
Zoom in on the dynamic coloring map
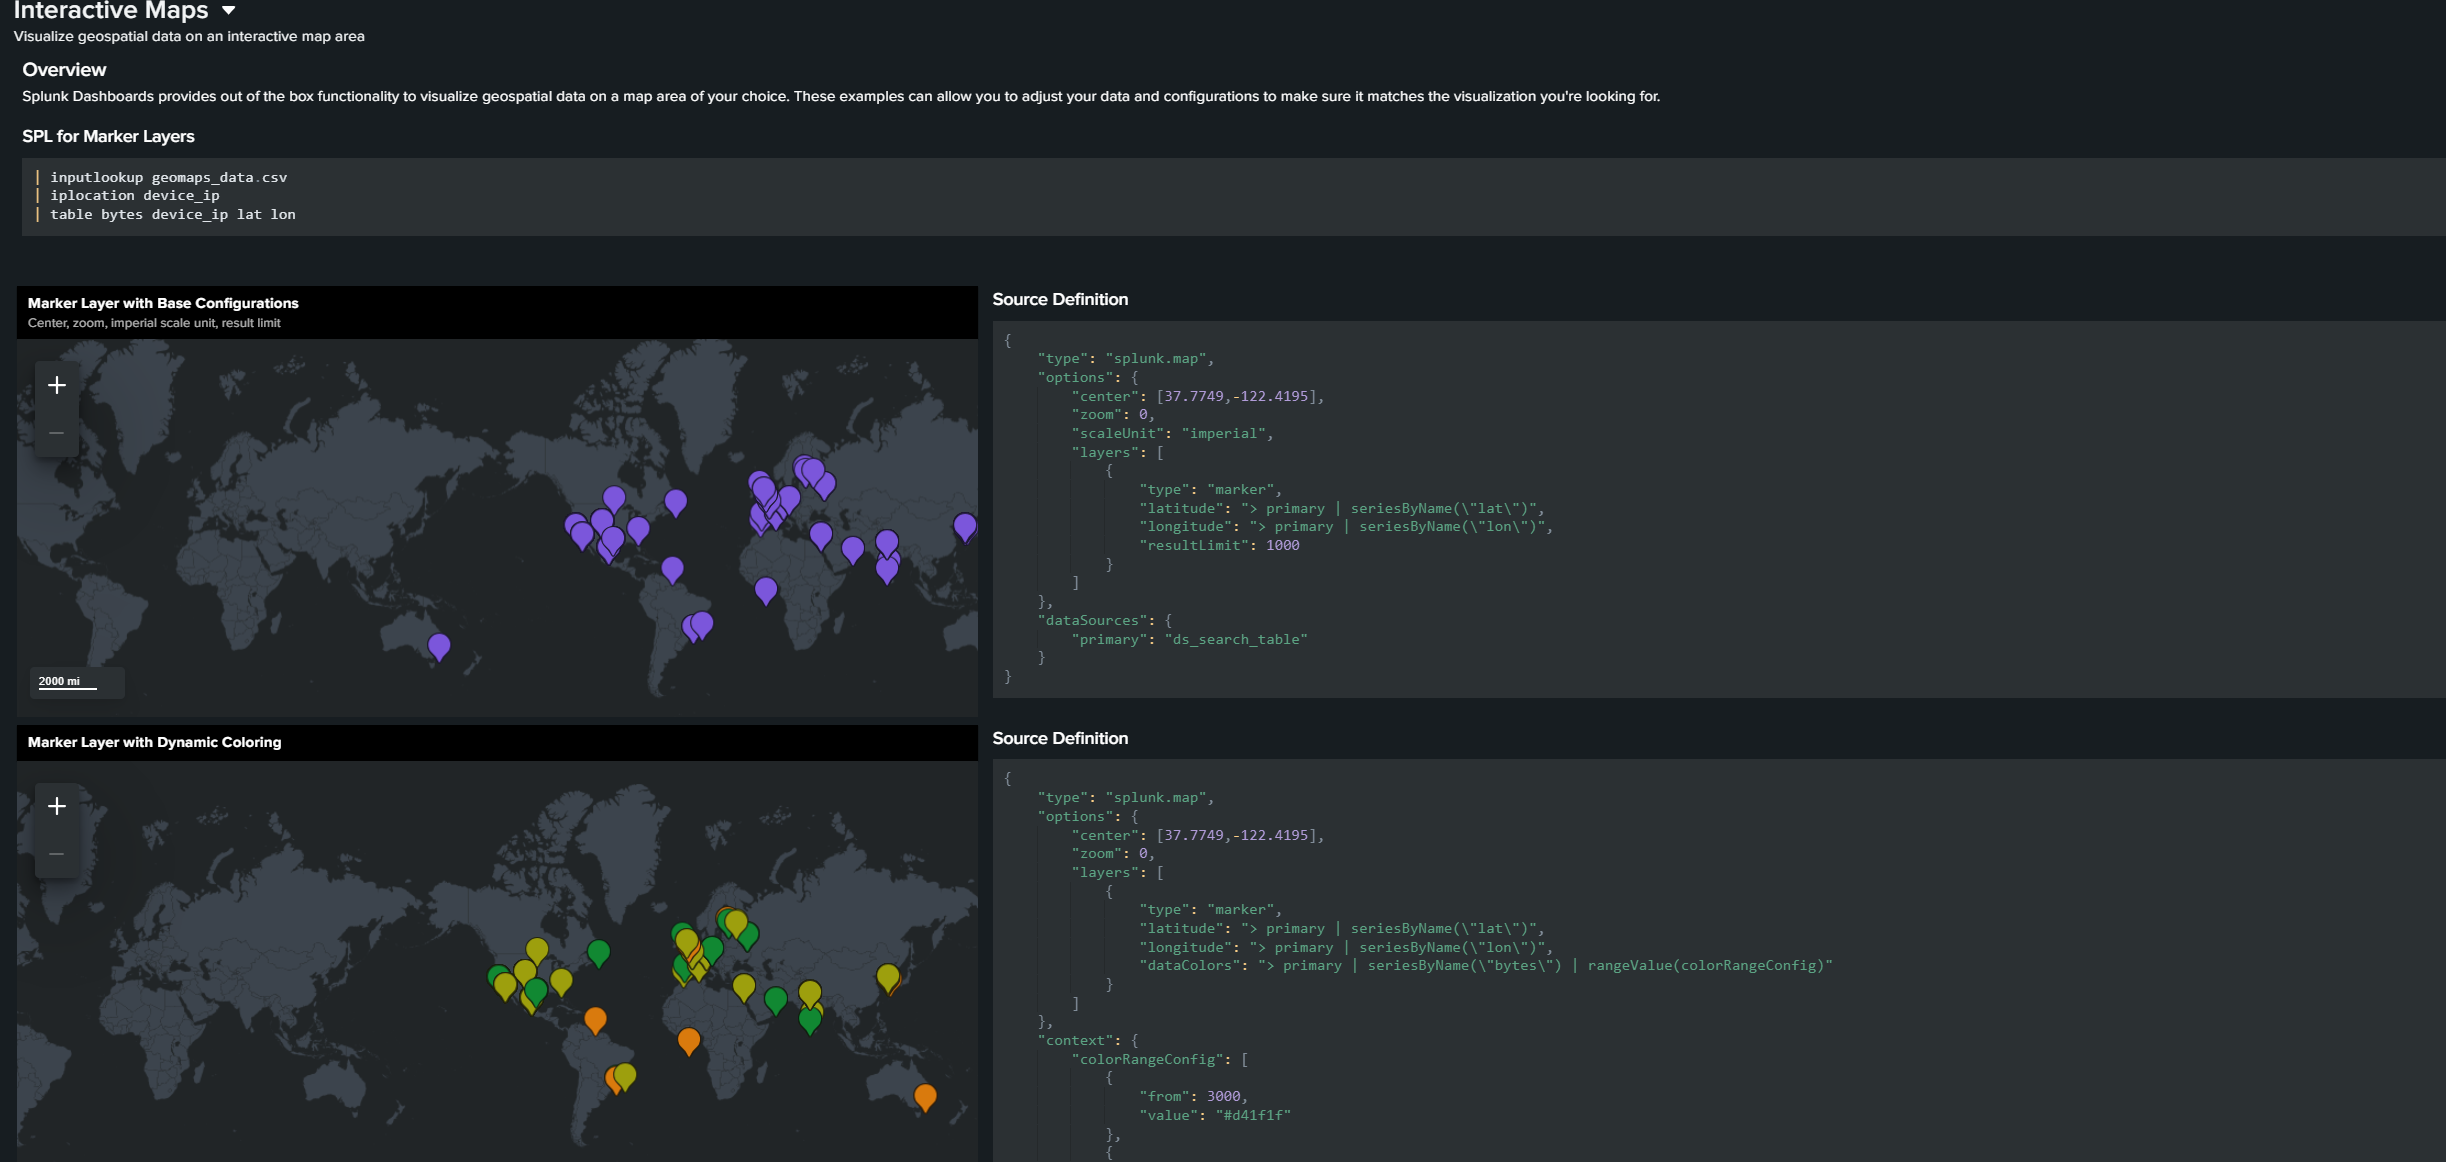point(56,804)
